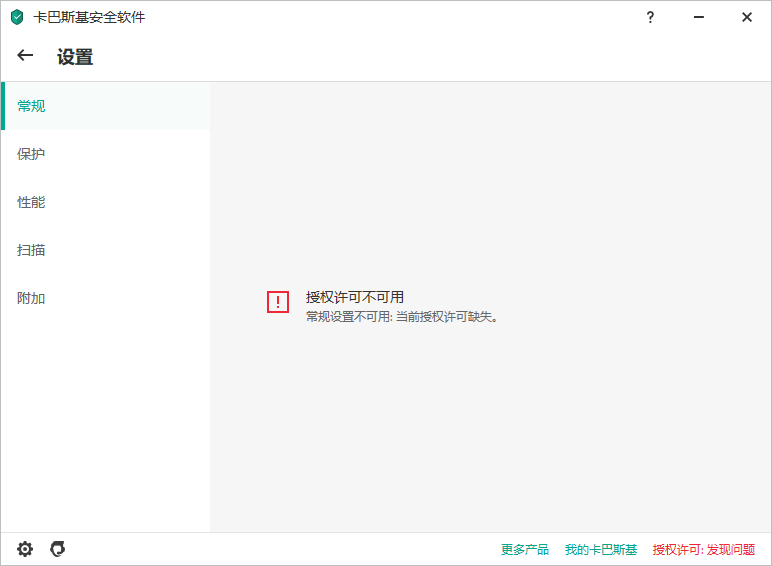Close the Kaspersky settings window
This screenshot has width=772, height=566.
747,17
